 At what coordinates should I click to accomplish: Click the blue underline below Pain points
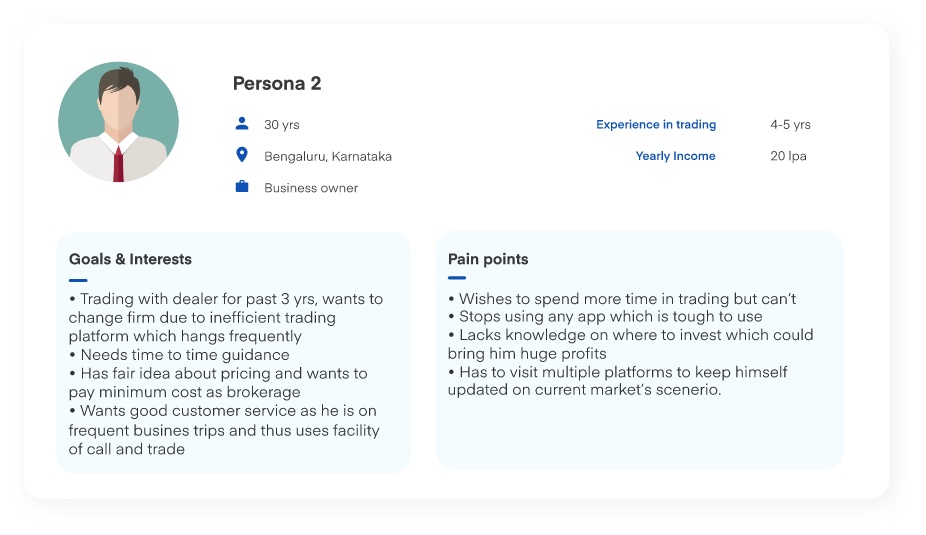click(457, 278)
